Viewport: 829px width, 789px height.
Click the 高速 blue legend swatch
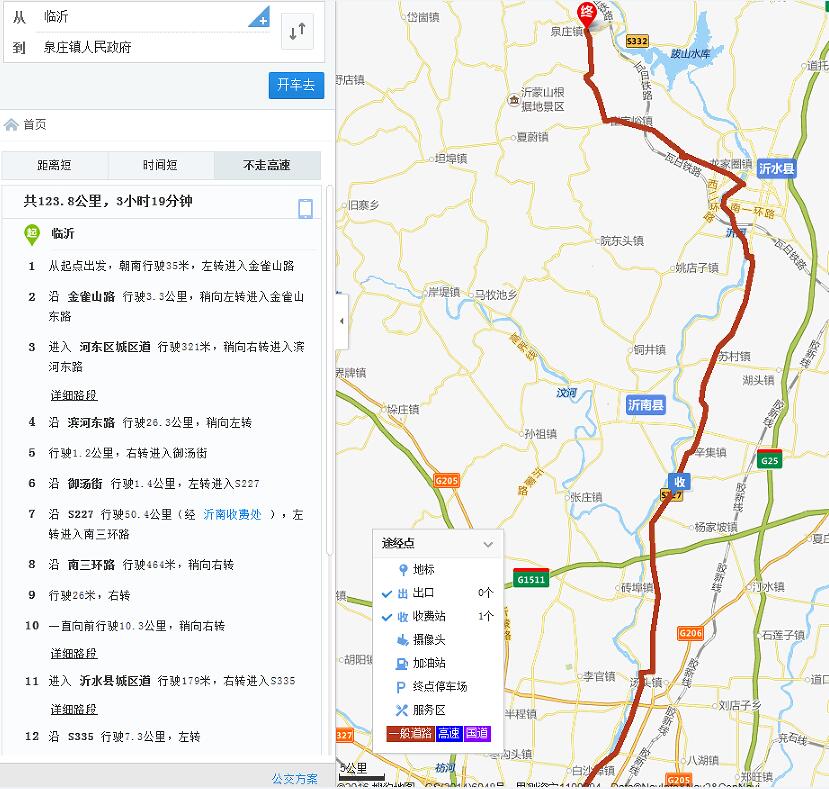(x=449, y=733)
